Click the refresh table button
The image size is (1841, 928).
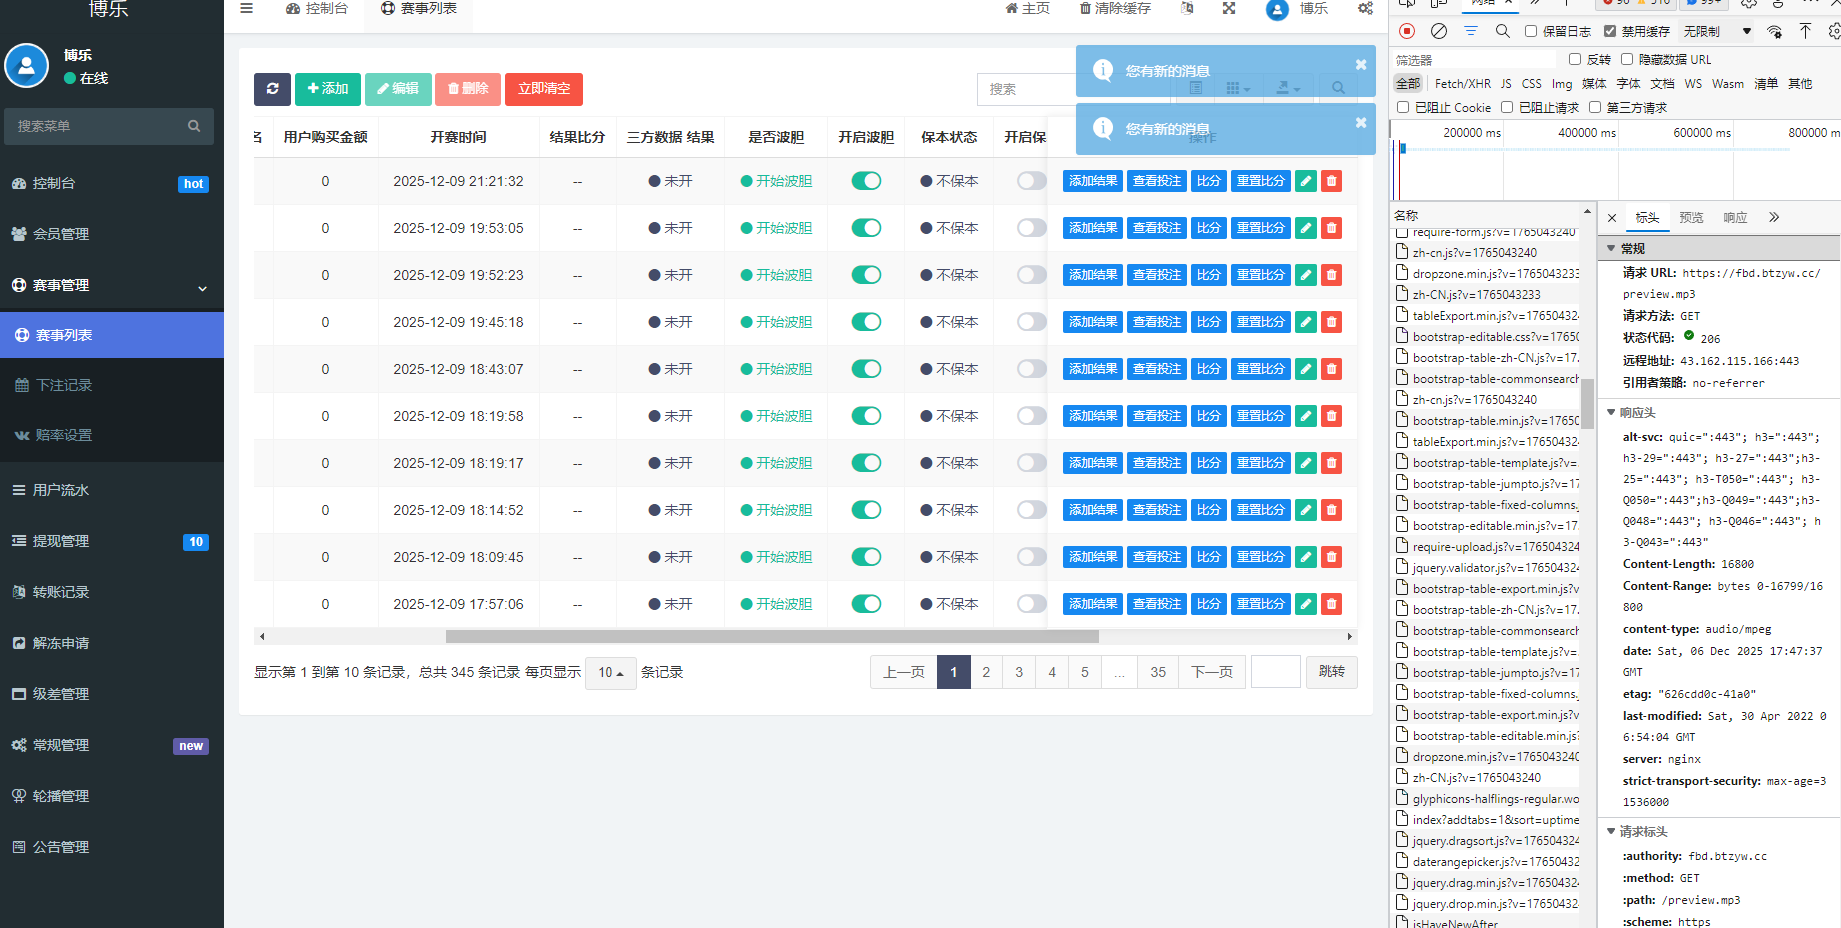(x=272, y=89)
